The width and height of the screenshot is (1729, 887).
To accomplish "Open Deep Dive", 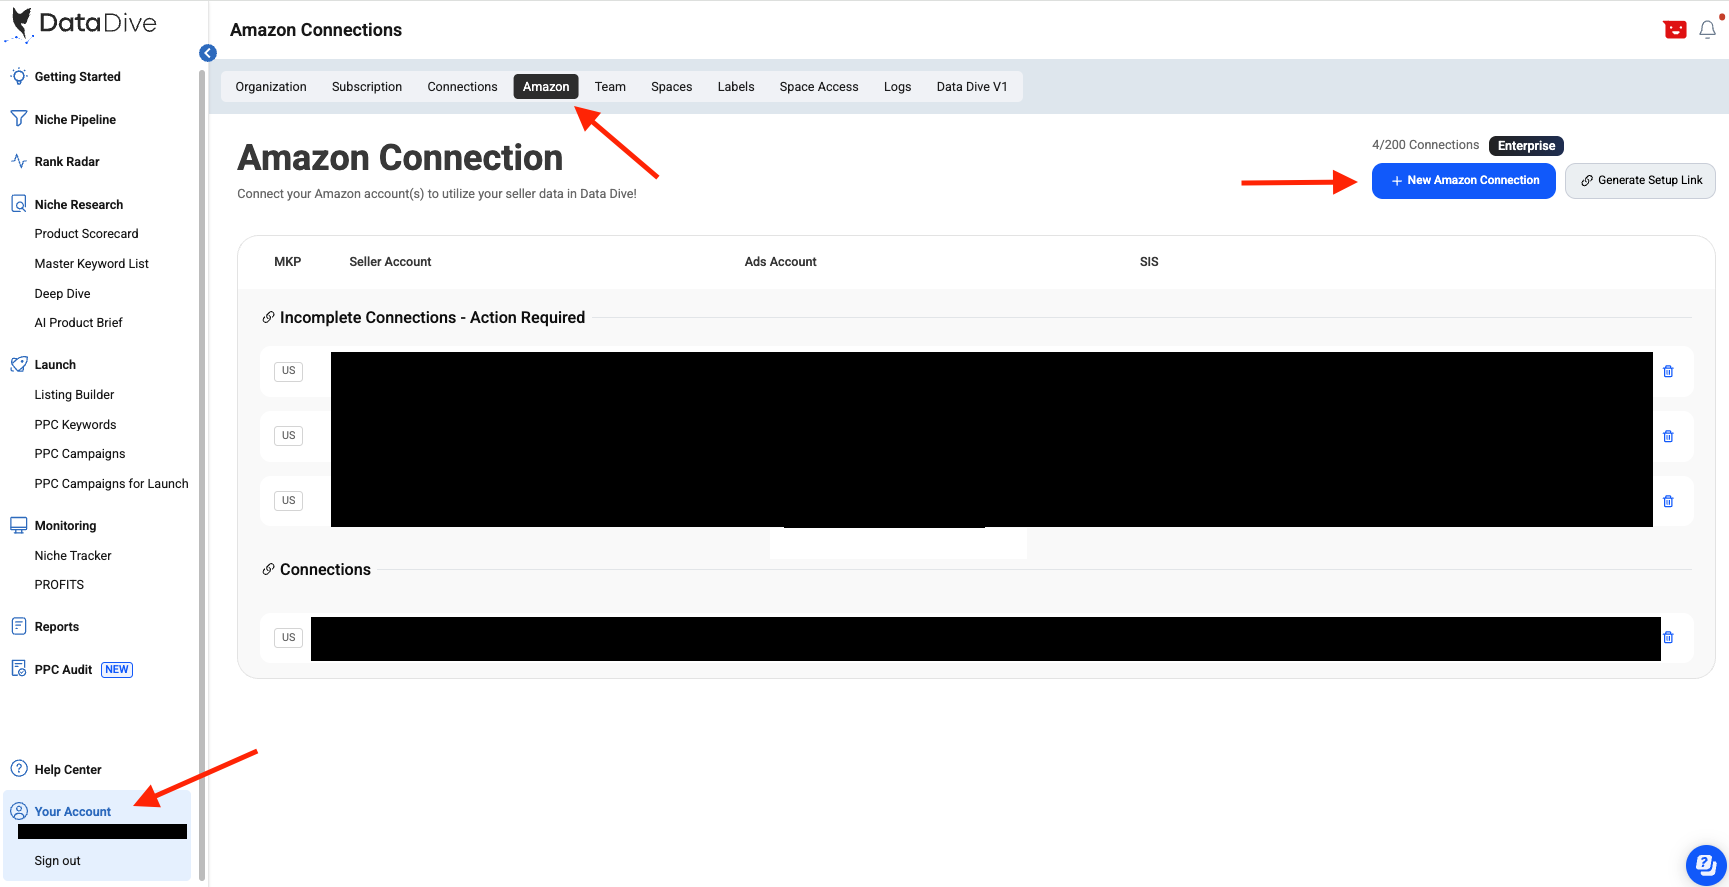I will tap(62, 294).
